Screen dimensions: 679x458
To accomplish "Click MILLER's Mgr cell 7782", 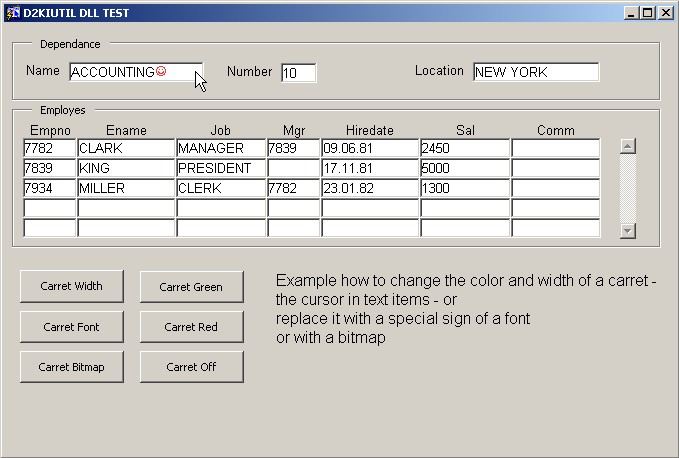I will coord(294,188).
